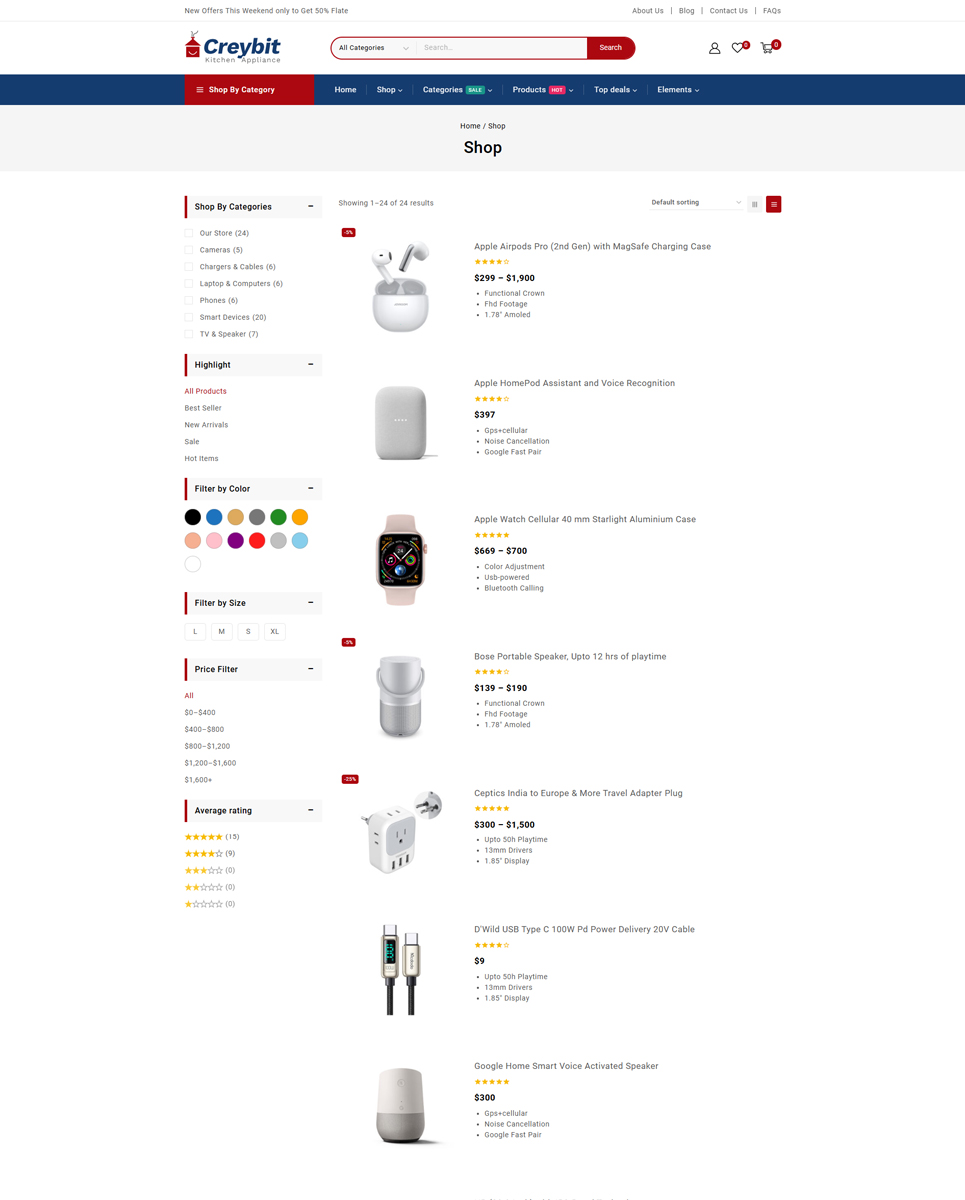Viewport: 965px width, 1200px height.
Task: Collapse the Filter by Color section
Action: 311,488
